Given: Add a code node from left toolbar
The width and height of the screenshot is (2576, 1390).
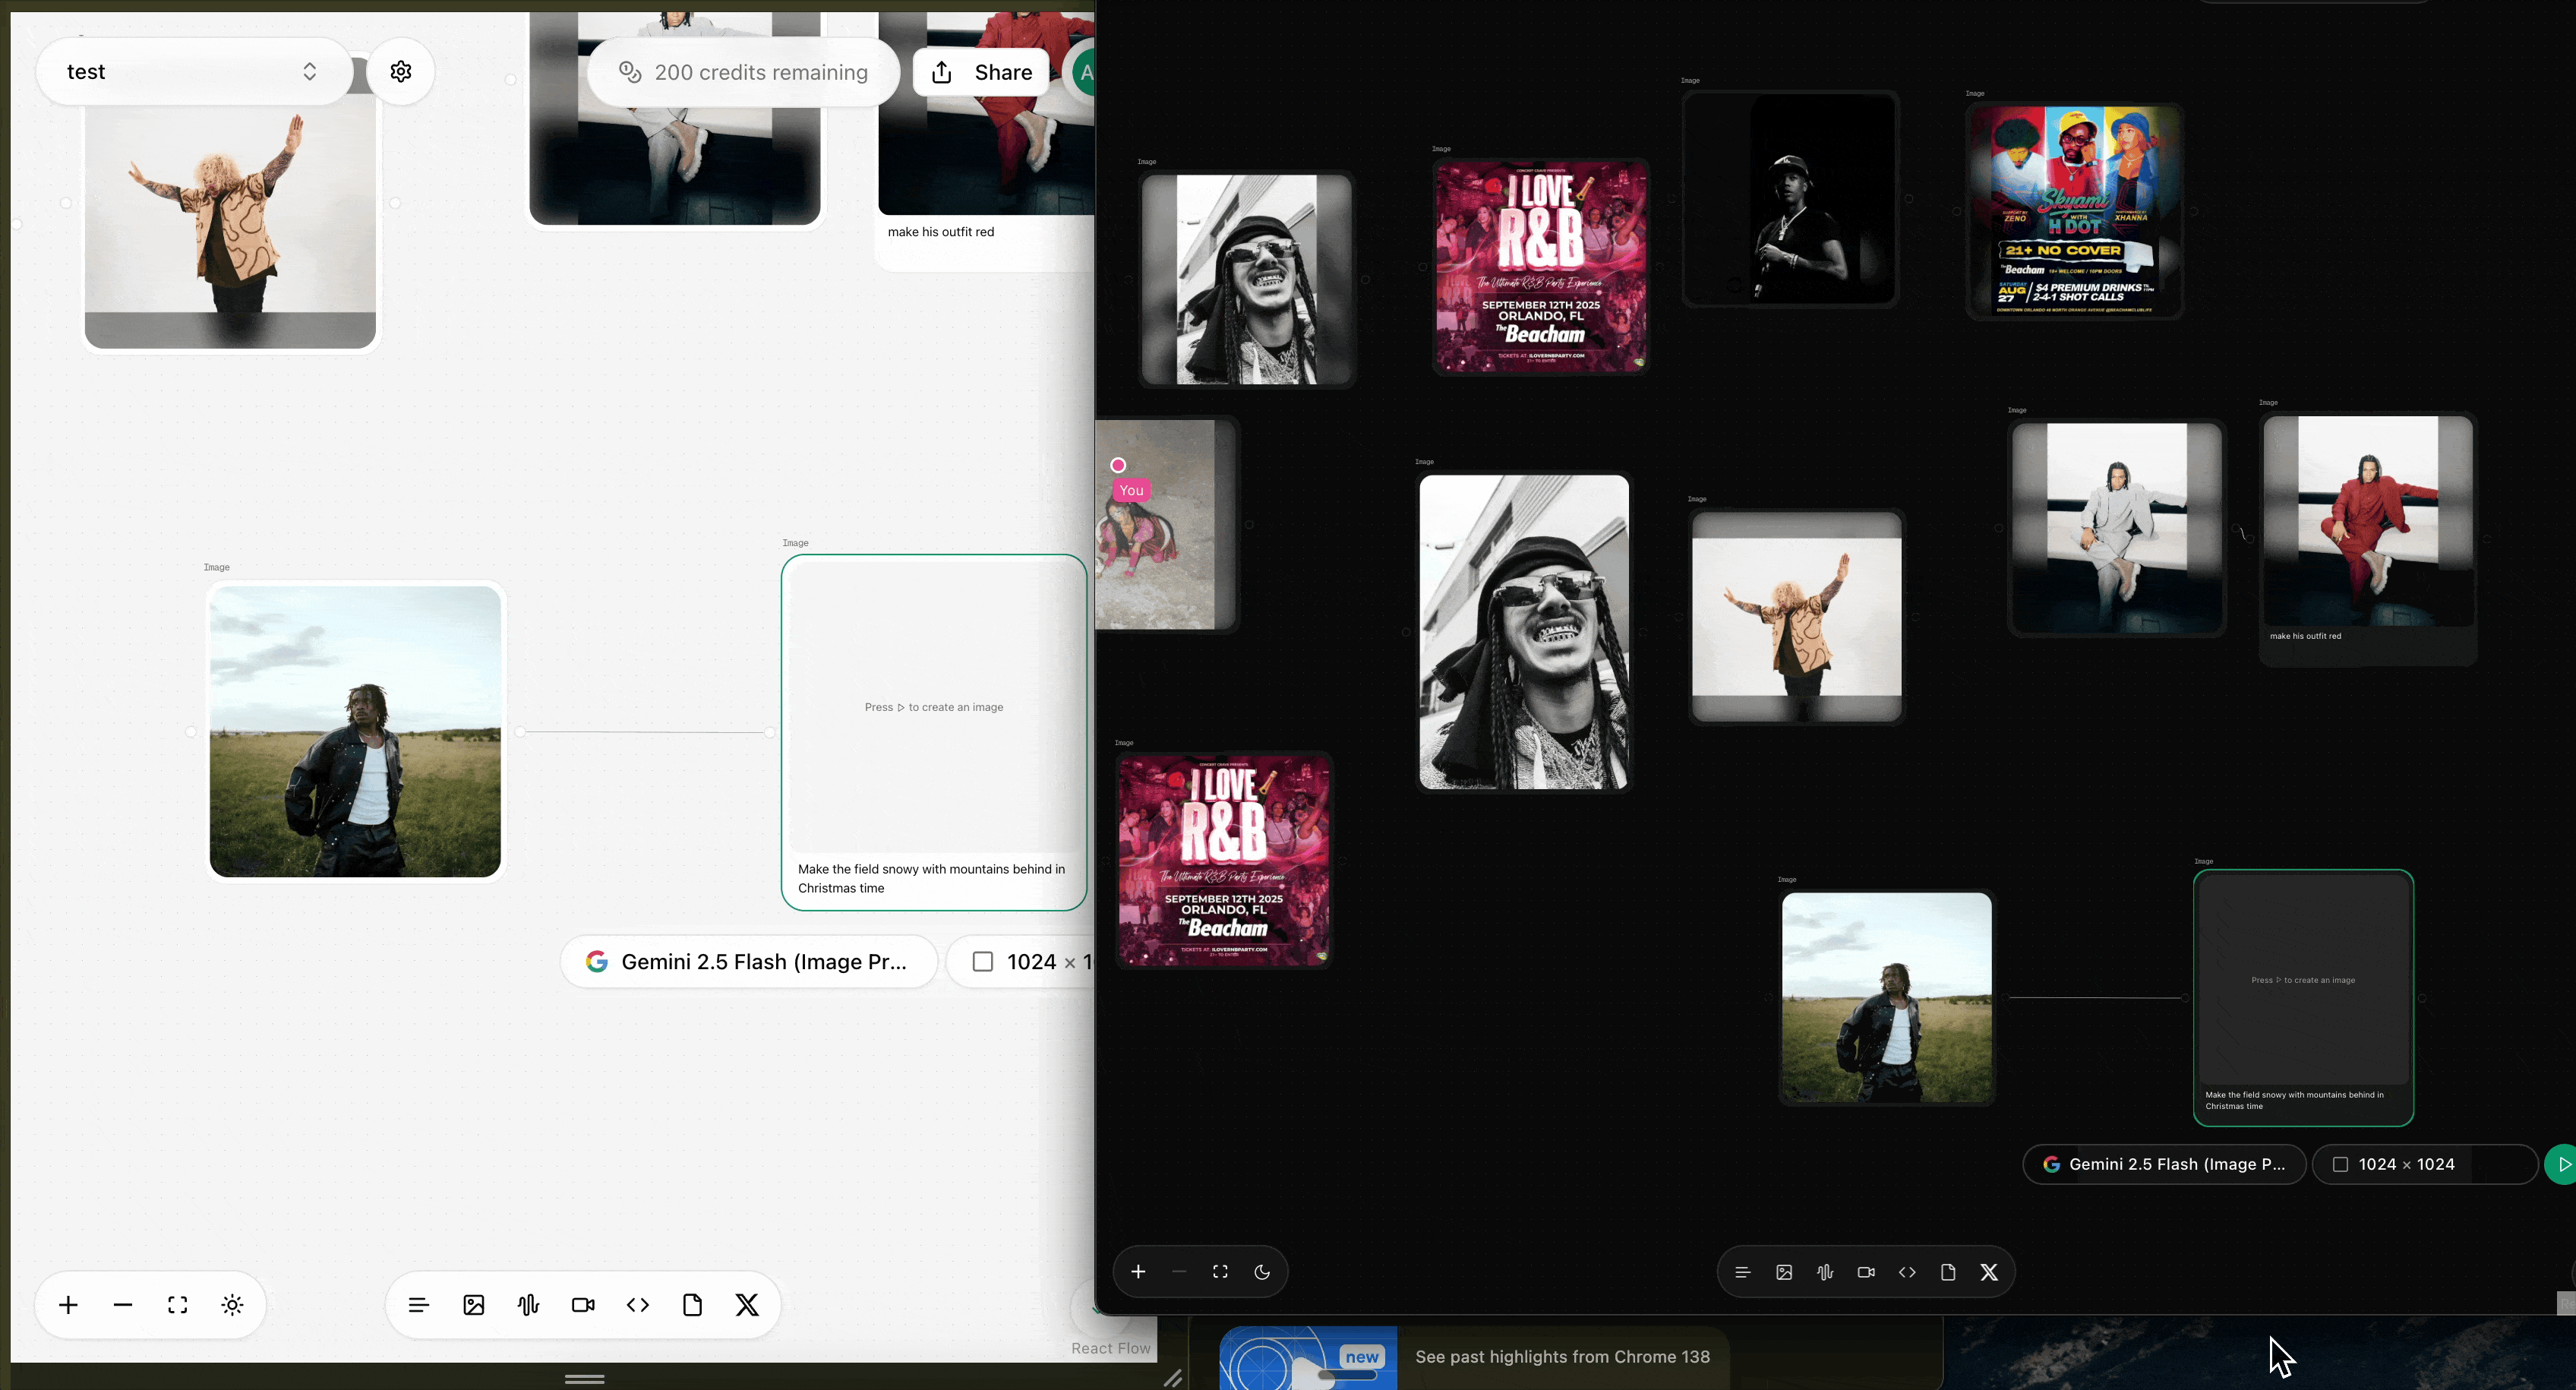Looking at the screenshot, I should 638,1305.
